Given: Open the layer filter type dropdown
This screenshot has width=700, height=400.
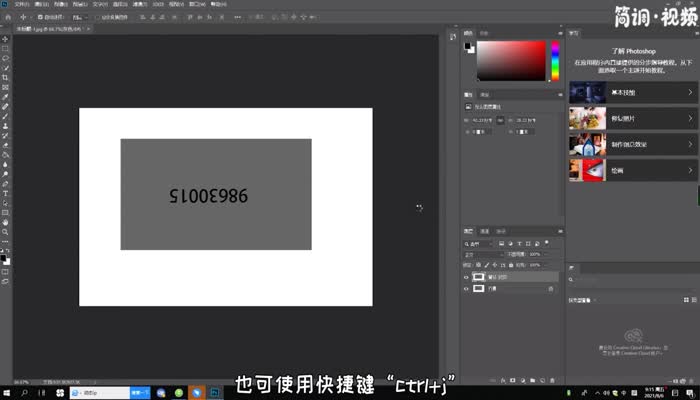Looking at the screenshot, I should [478, 243].
